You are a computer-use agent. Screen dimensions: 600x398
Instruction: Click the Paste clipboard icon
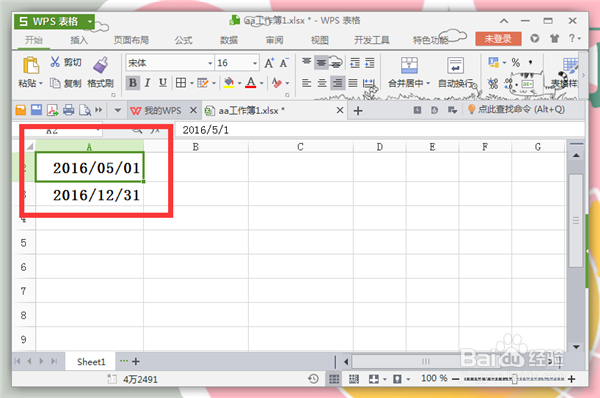[31, 65]
